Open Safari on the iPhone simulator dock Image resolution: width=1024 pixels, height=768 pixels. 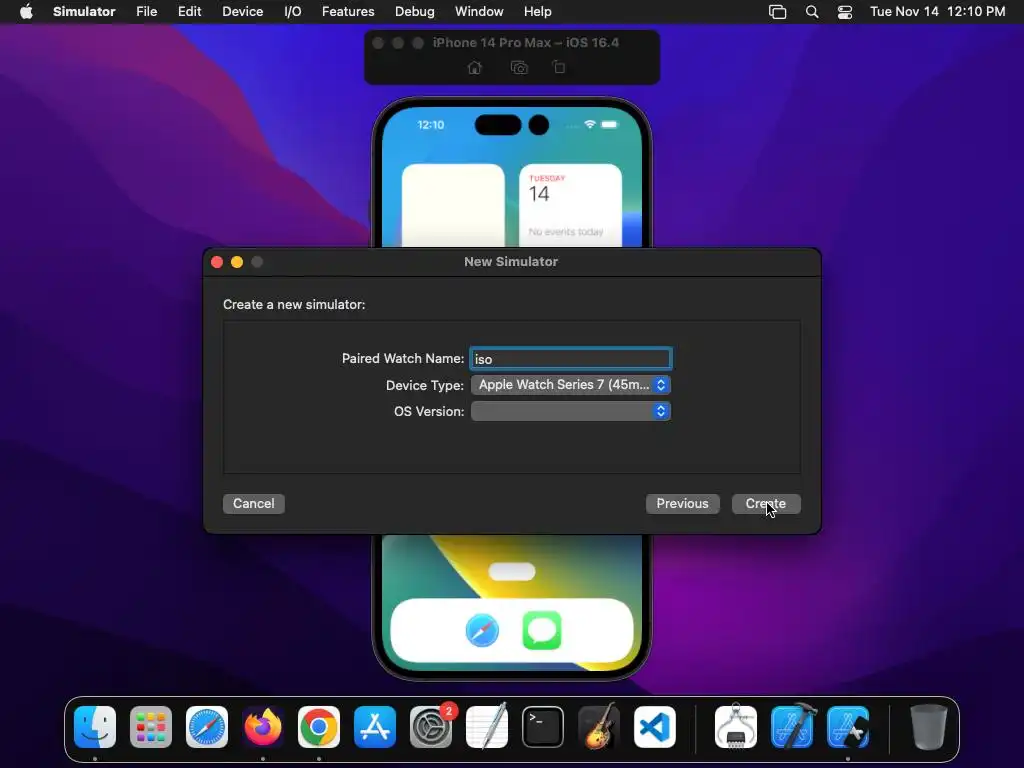(482, 631)
